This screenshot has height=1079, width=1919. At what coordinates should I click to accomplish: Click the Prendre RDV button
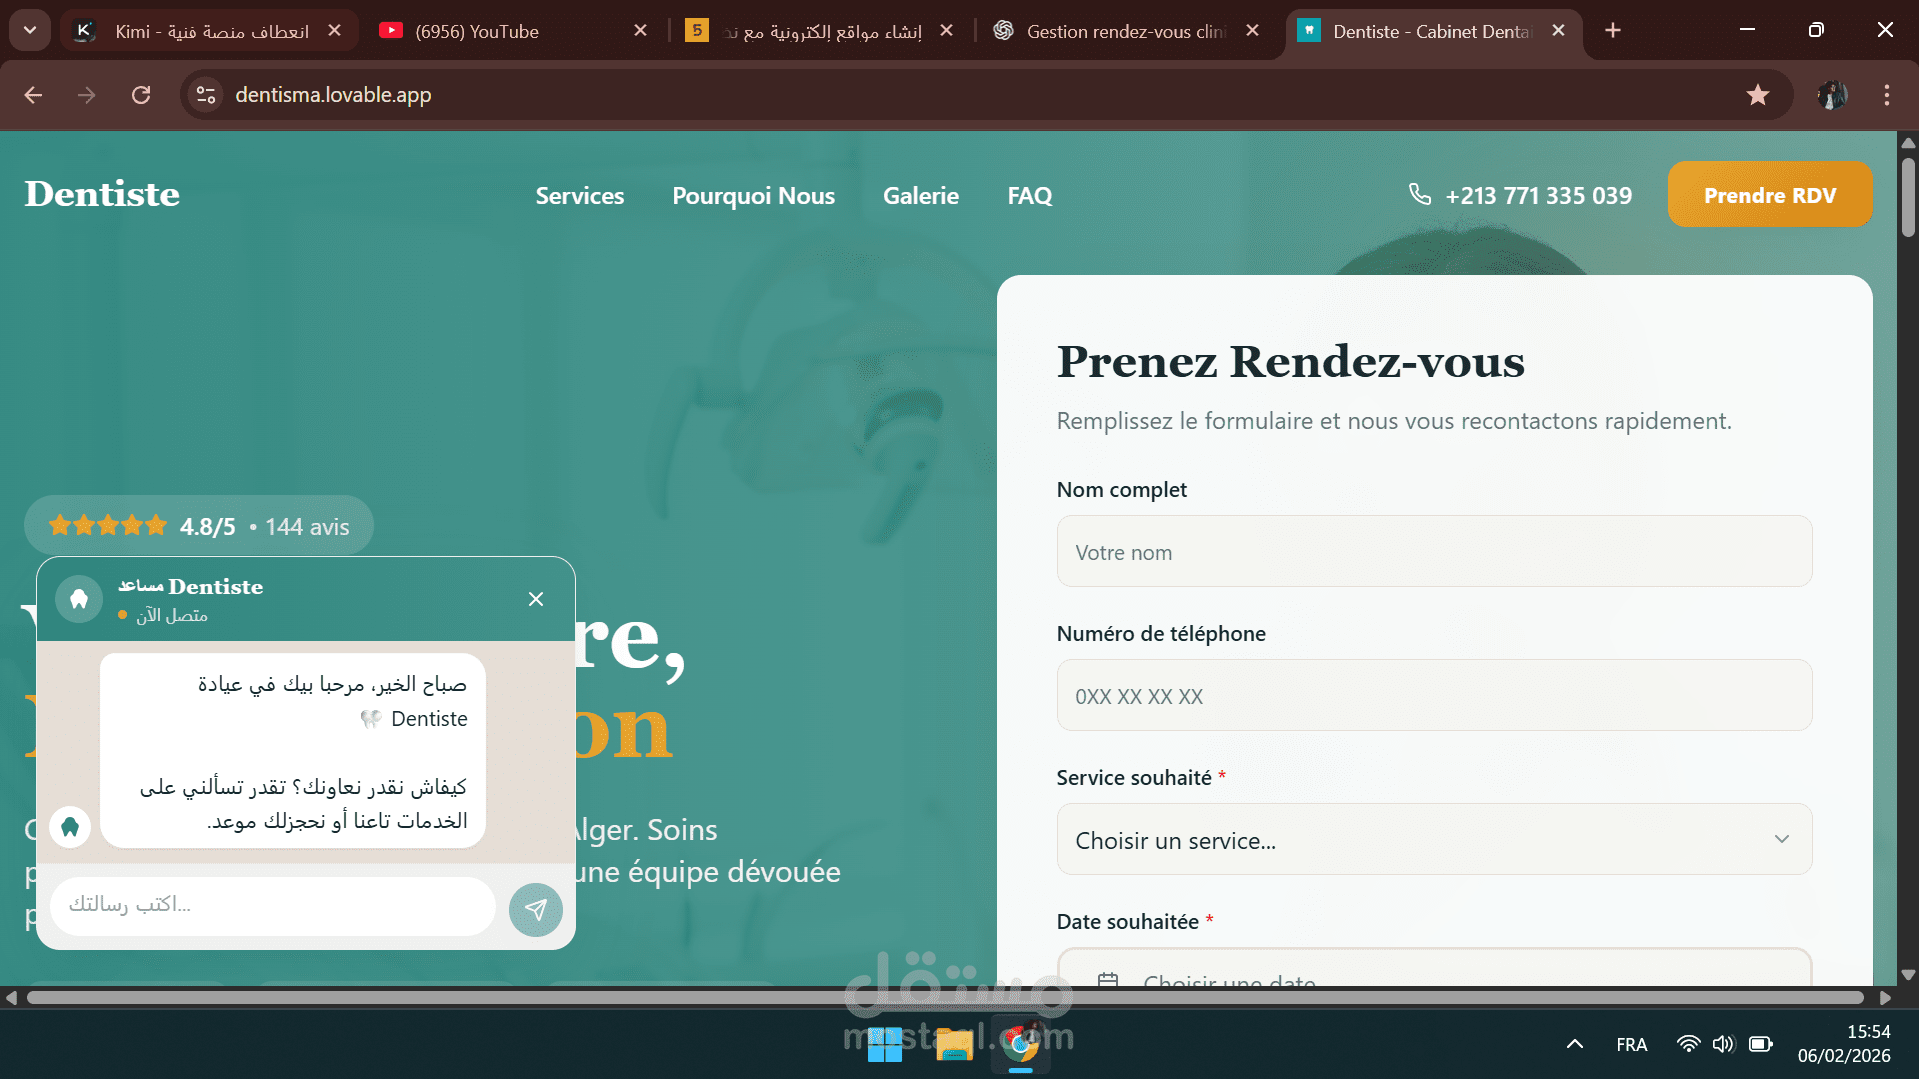pyautogui.click(x=1769, y=194)
